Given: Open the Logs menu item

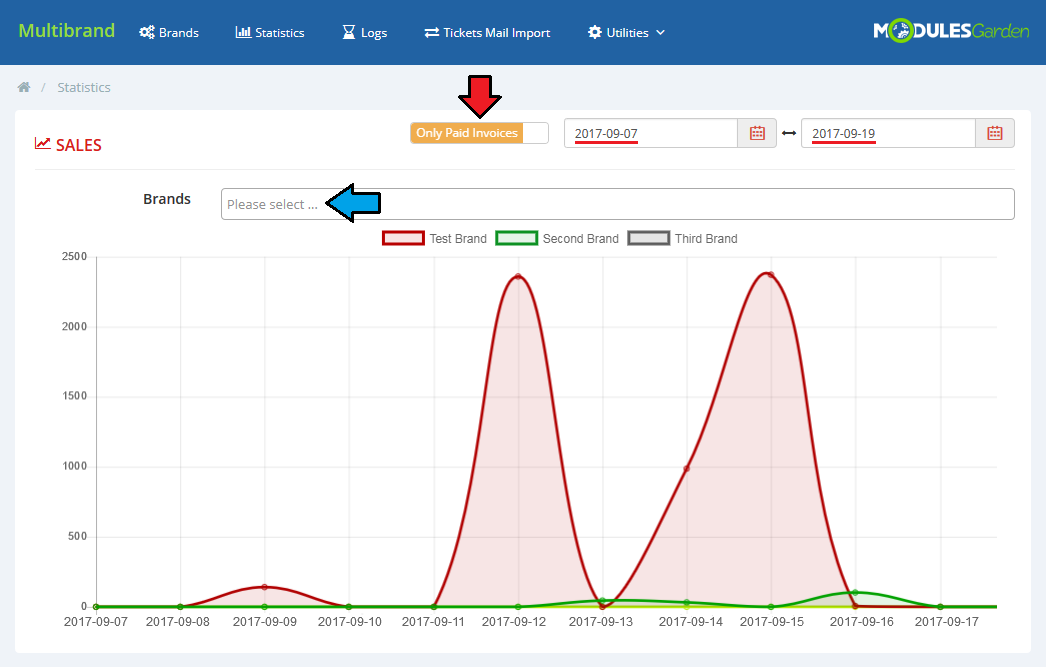Looking at the screenshot, I should pos(365,32).
